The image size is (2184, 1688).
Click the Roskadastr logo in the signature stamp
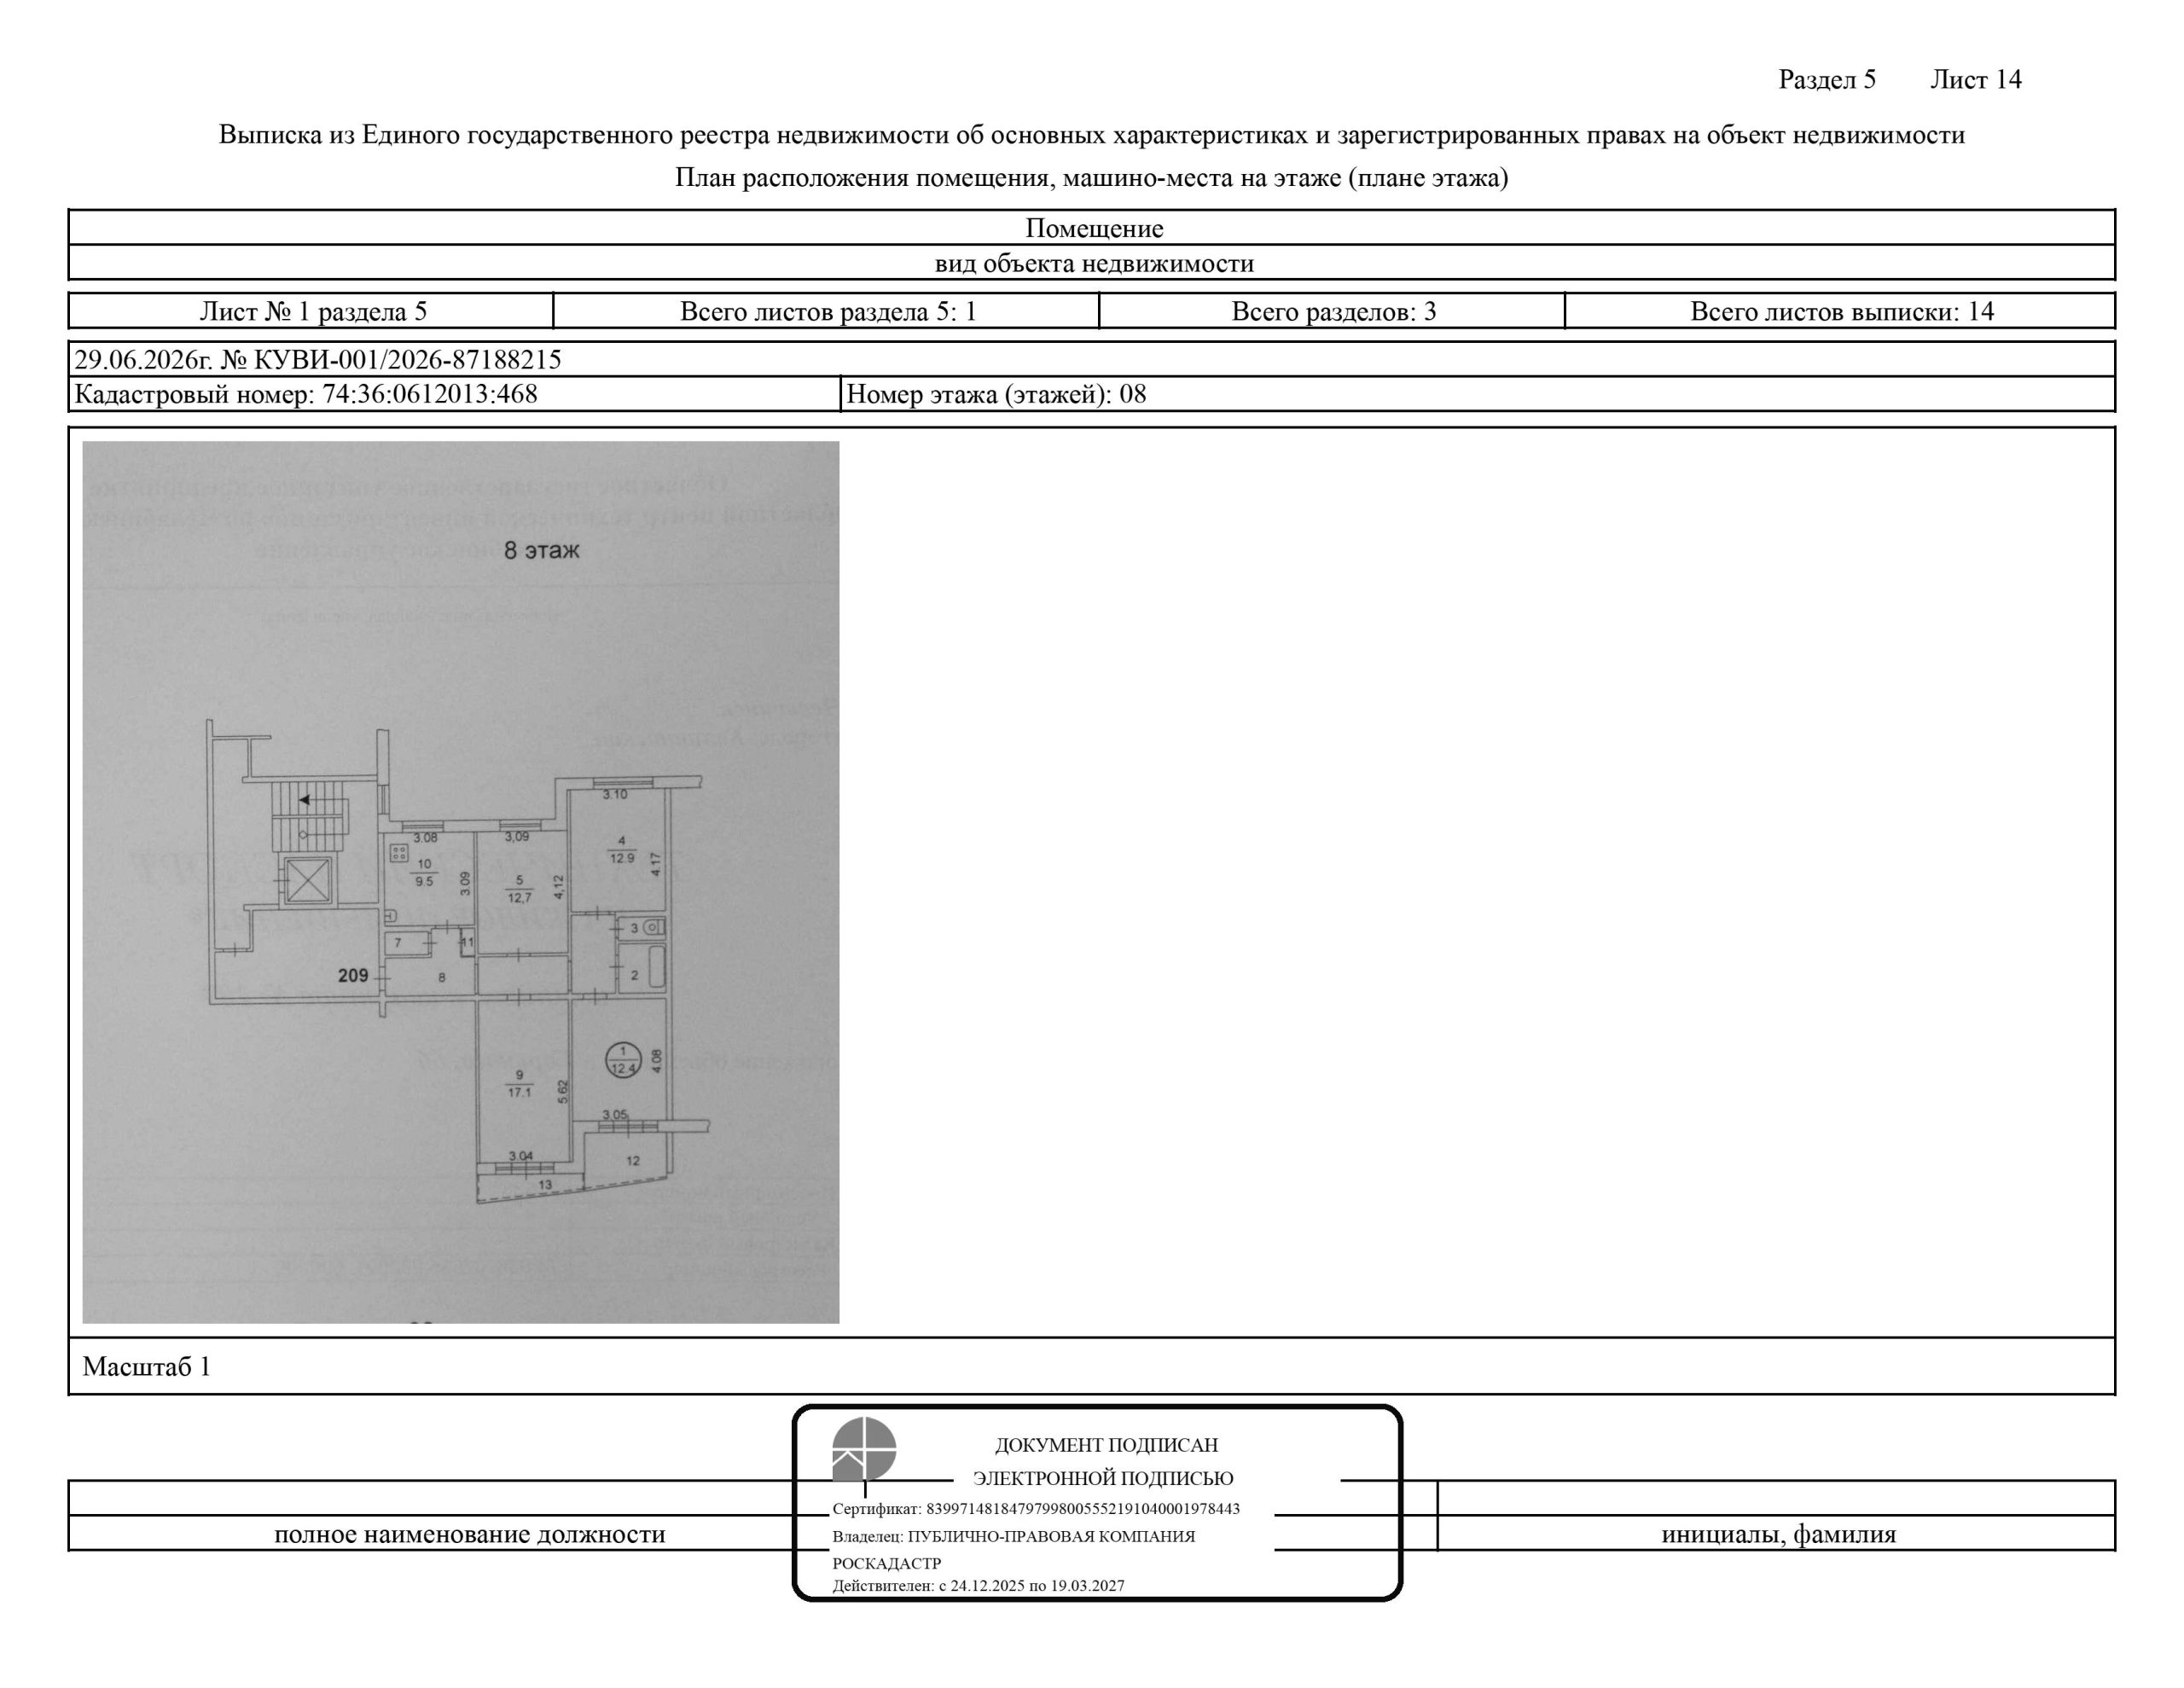click(x=864, y=1449)
